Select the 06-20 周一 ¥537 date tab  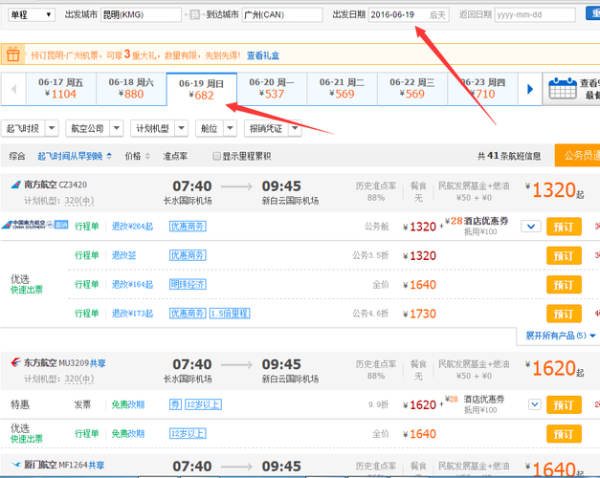pyautogui.click(x=272, y=88)
